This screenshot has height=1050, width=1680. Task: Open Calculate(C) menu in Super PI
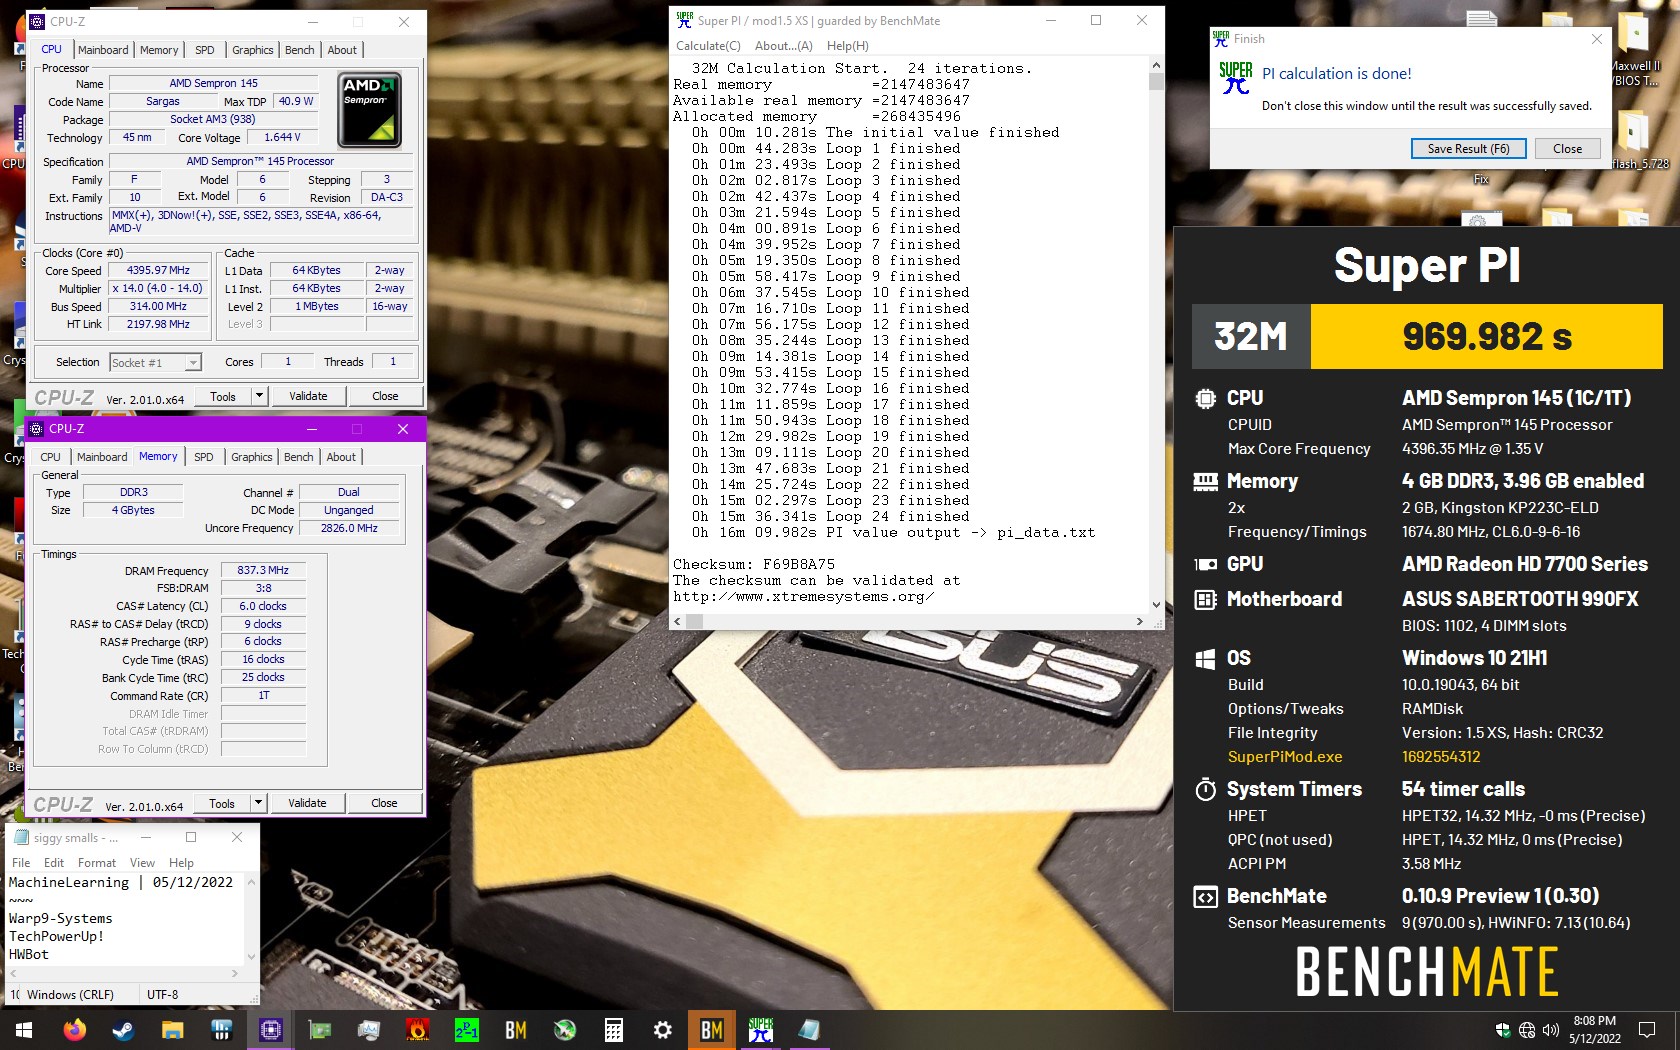click(x=708, y=46)
